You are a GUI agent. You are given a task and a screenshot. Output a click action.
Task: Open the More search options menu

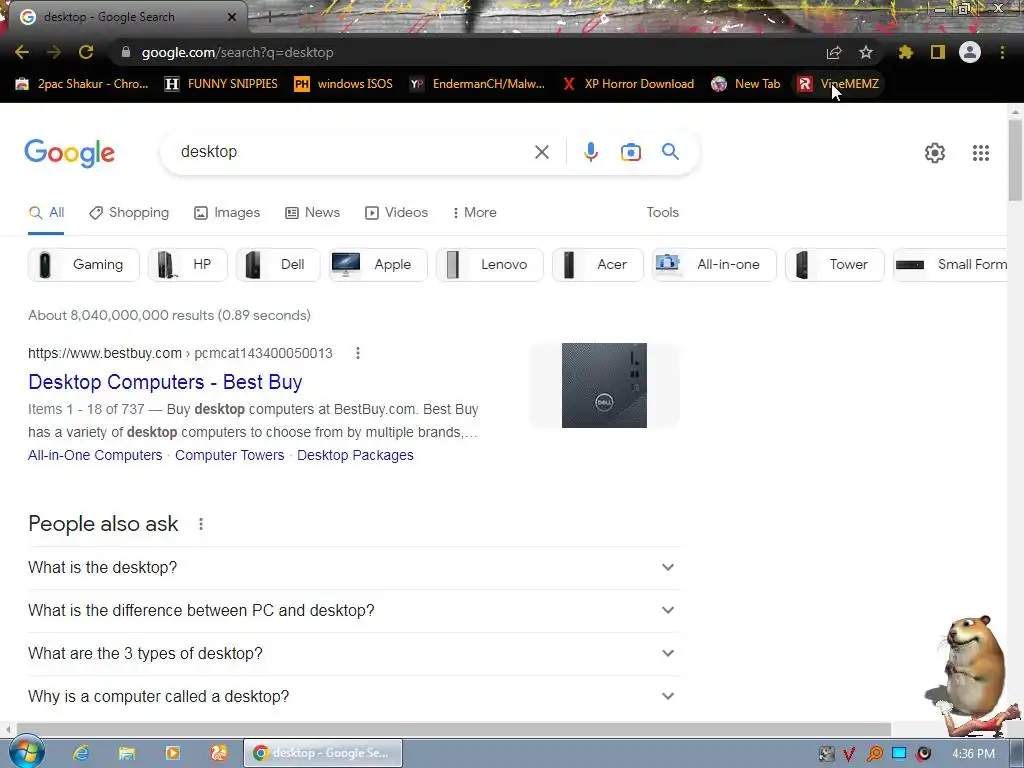click(475, 213)
